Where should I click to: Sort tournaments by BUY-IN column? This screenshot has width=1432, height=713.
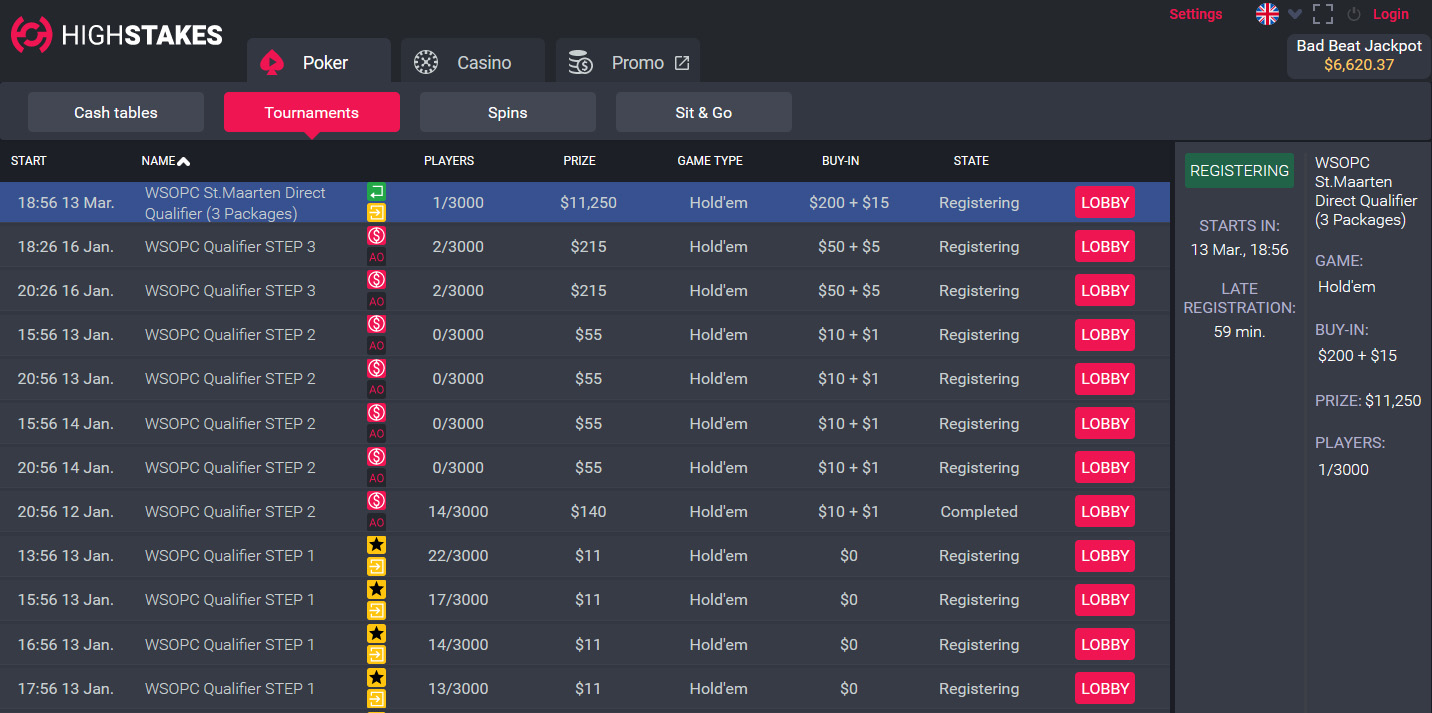click(840, 161)
